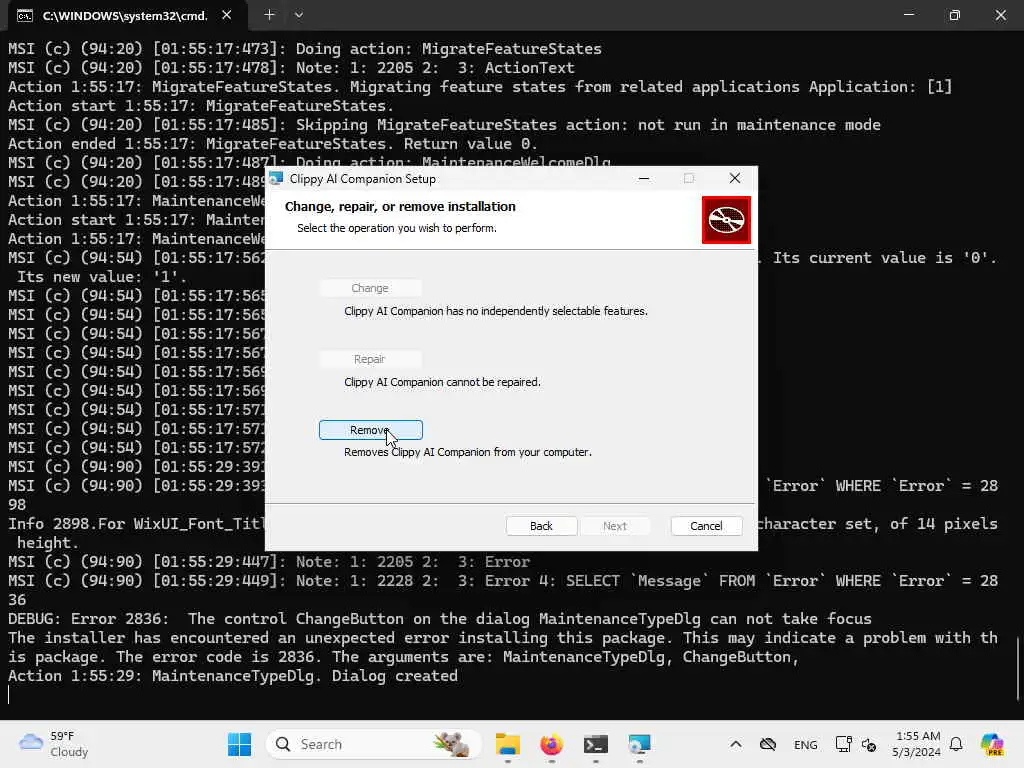Click the 'Change, repair, or remove installation' heading
Viewport: 1024px width, 768px height.
(400, 206)
